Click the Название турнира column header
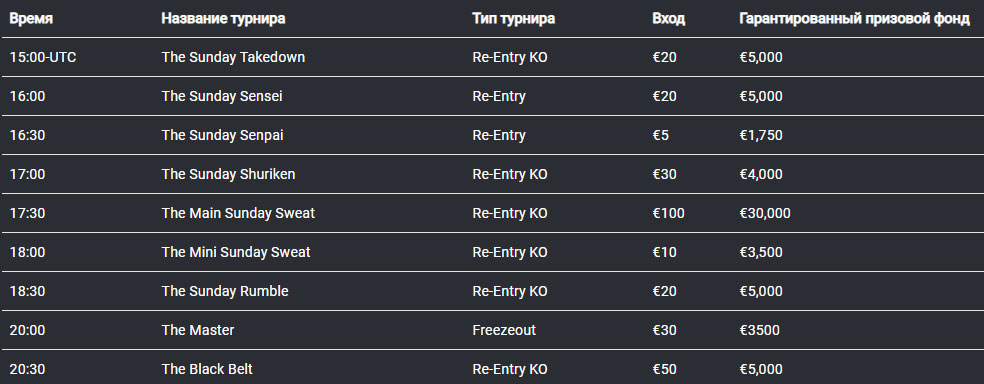This screenshot has height=384, width=984. (223, 18)
